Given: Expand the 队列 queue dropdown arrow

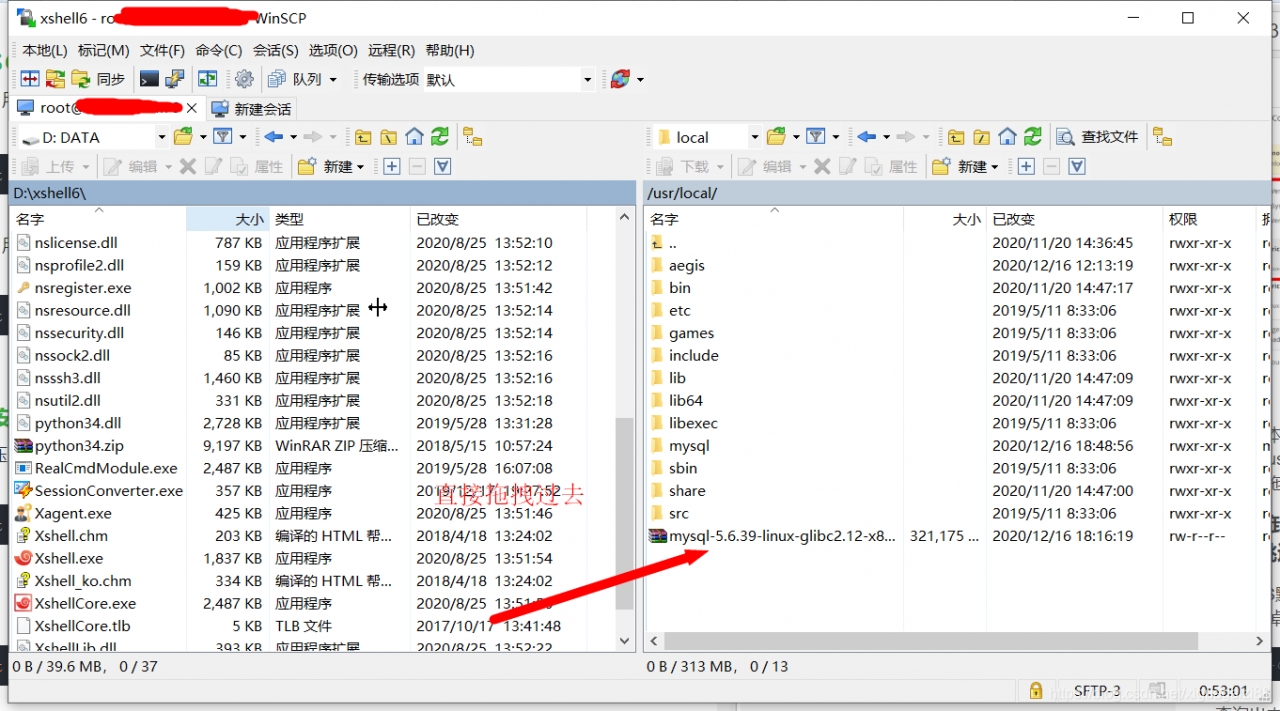Looking at the screenshot, I should pyautogui.click(x=333, y=79).
